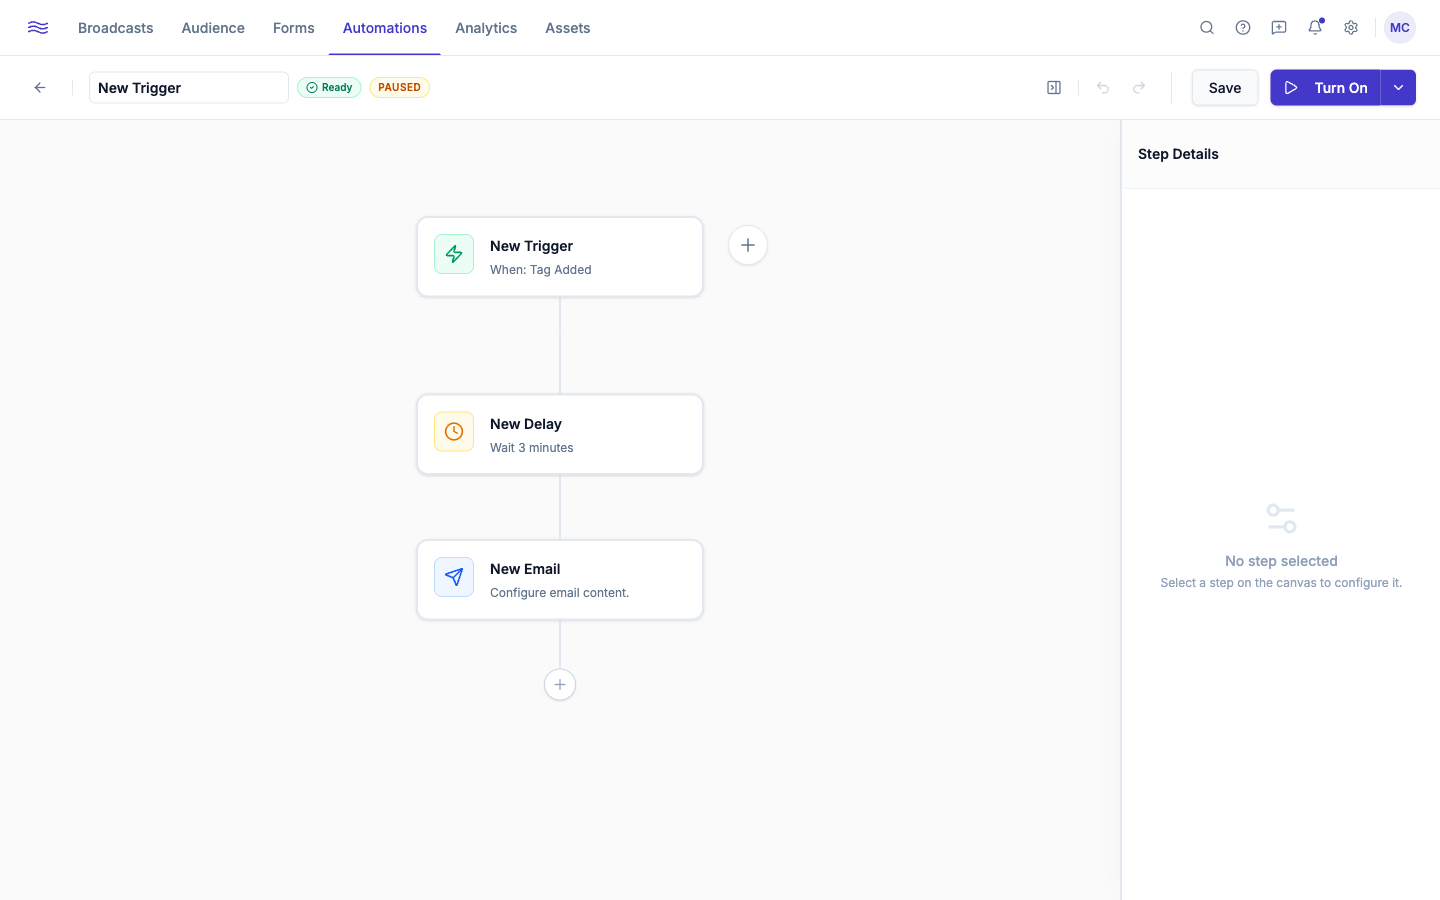Add a trigger with the plus beside New Trigger
The height and width of the screenshot is (900, 1440).
coord(748,245)
